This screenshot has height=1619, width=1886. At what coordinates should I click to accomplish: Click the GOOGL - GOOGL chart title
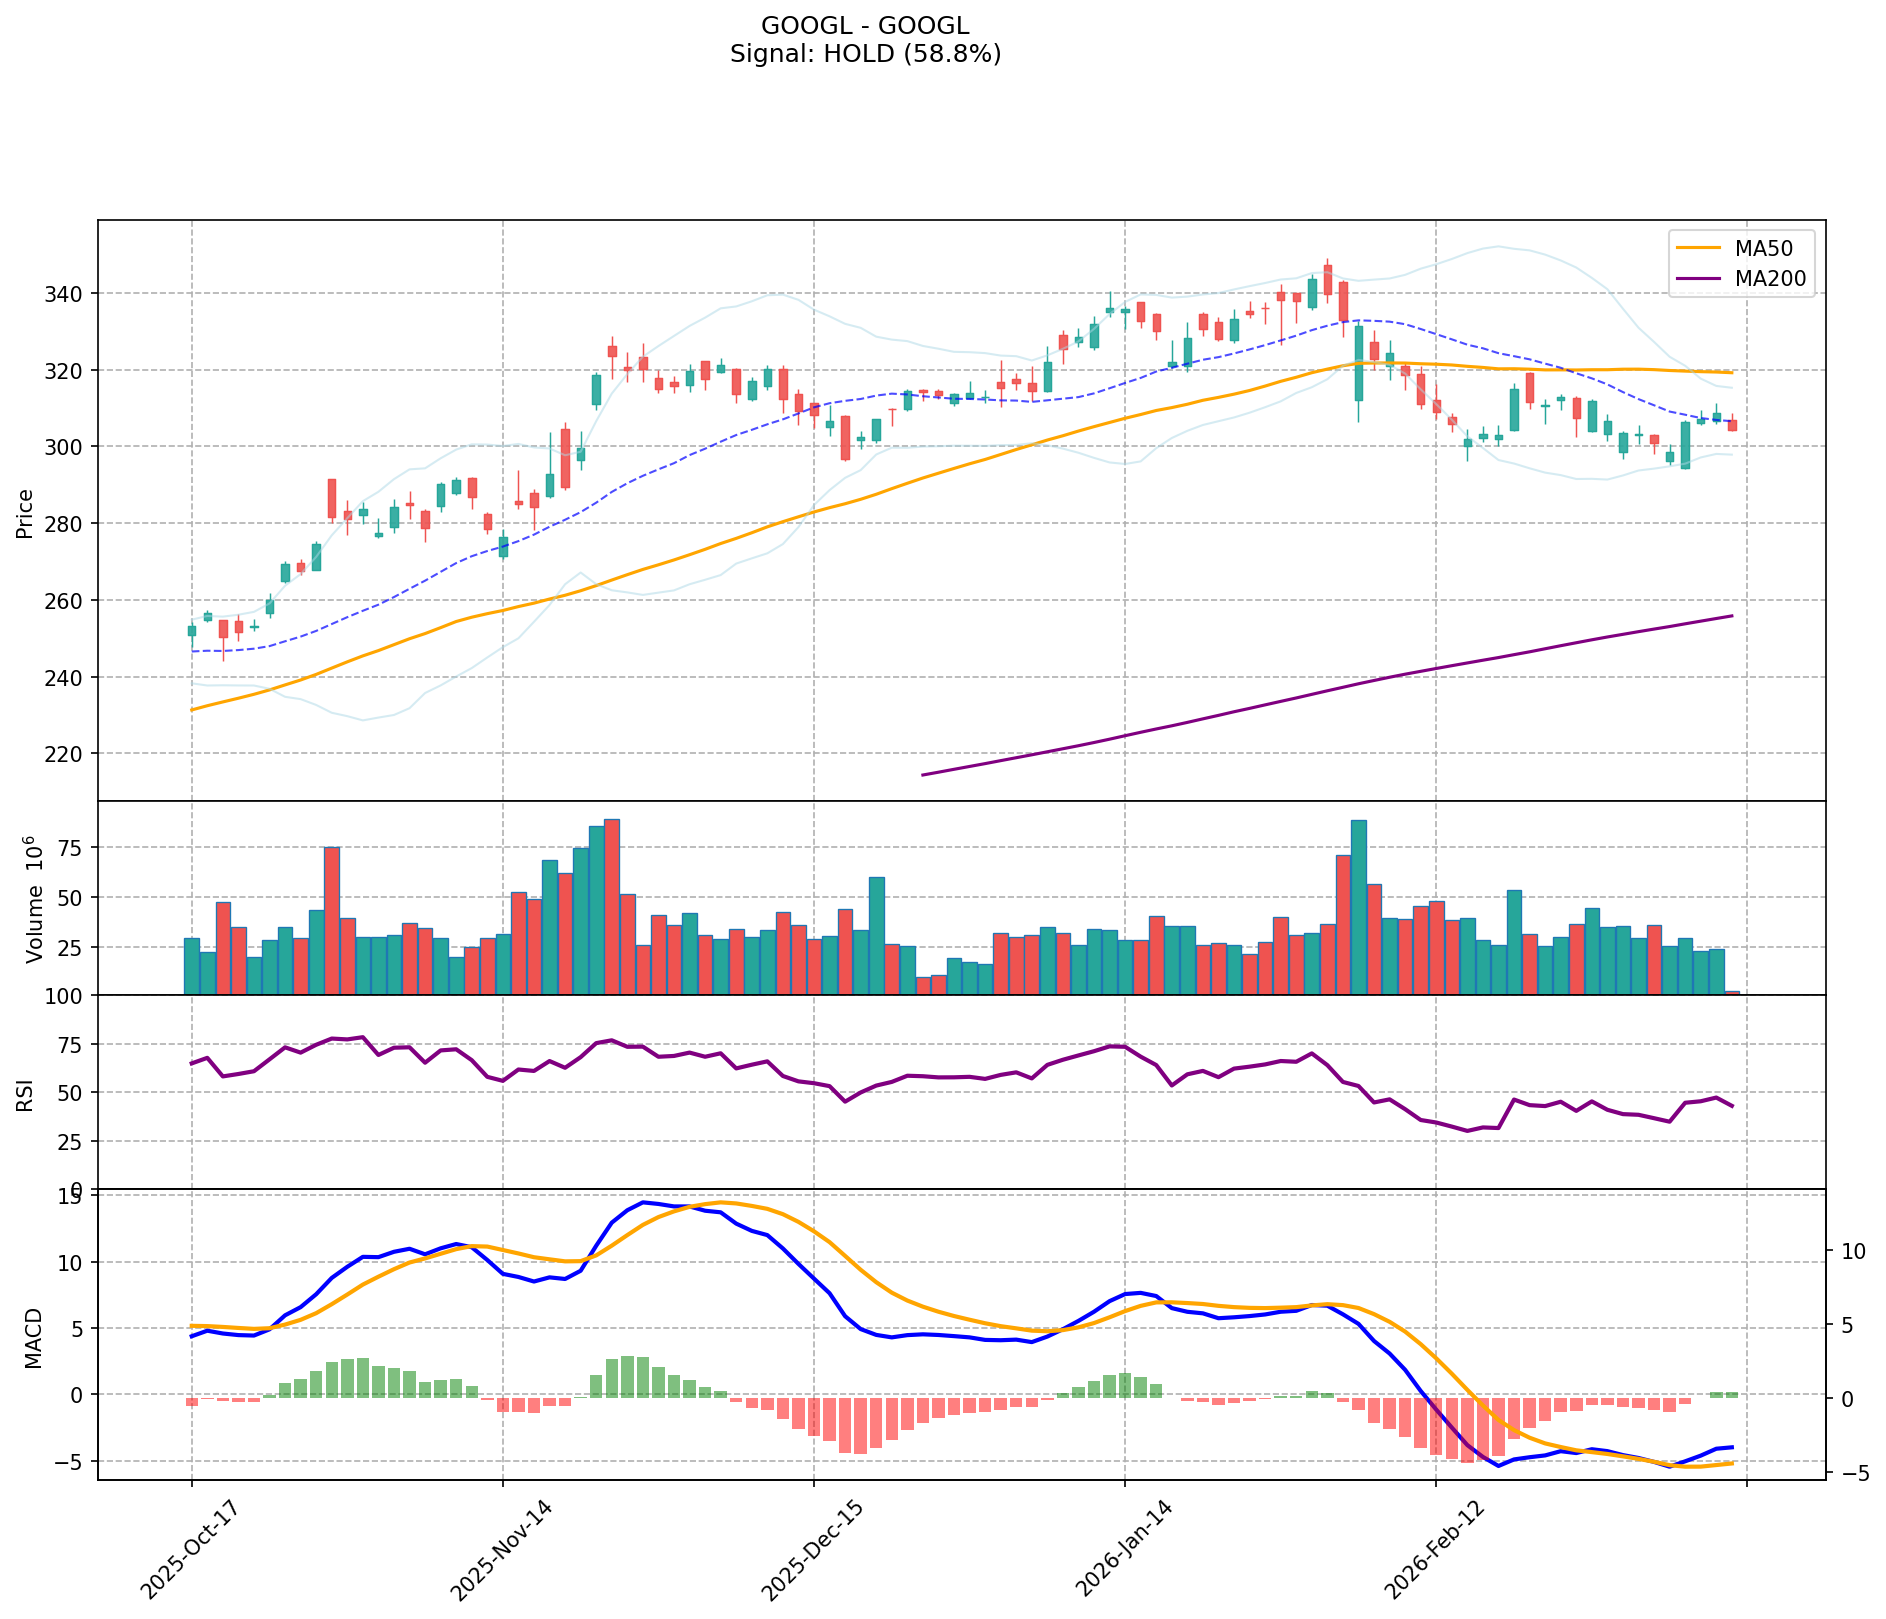click(865, 26)
